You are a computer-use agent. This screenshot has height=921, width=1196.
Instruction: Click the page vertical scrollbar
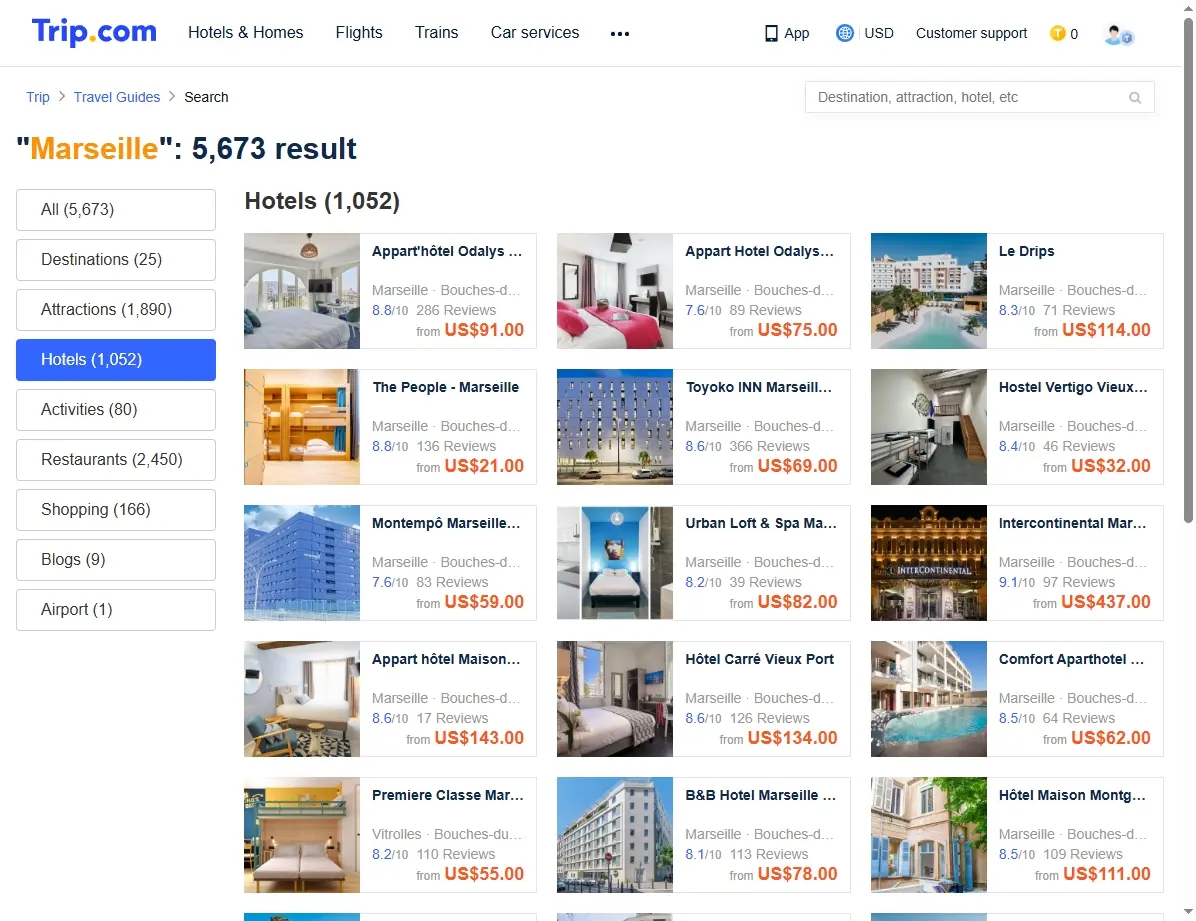(x=1188, y=271)
